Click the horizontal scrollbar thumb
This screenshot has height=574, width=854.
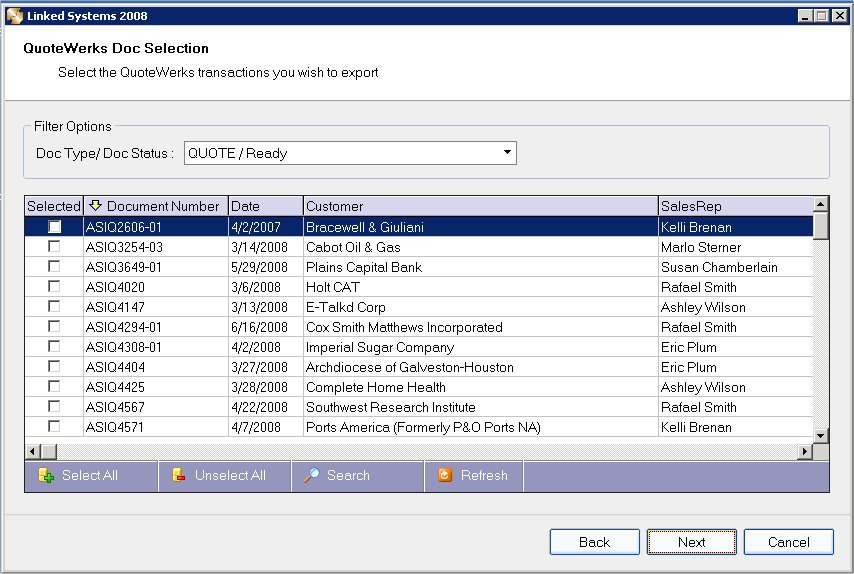pyautogui.click(x=49, y=451)
